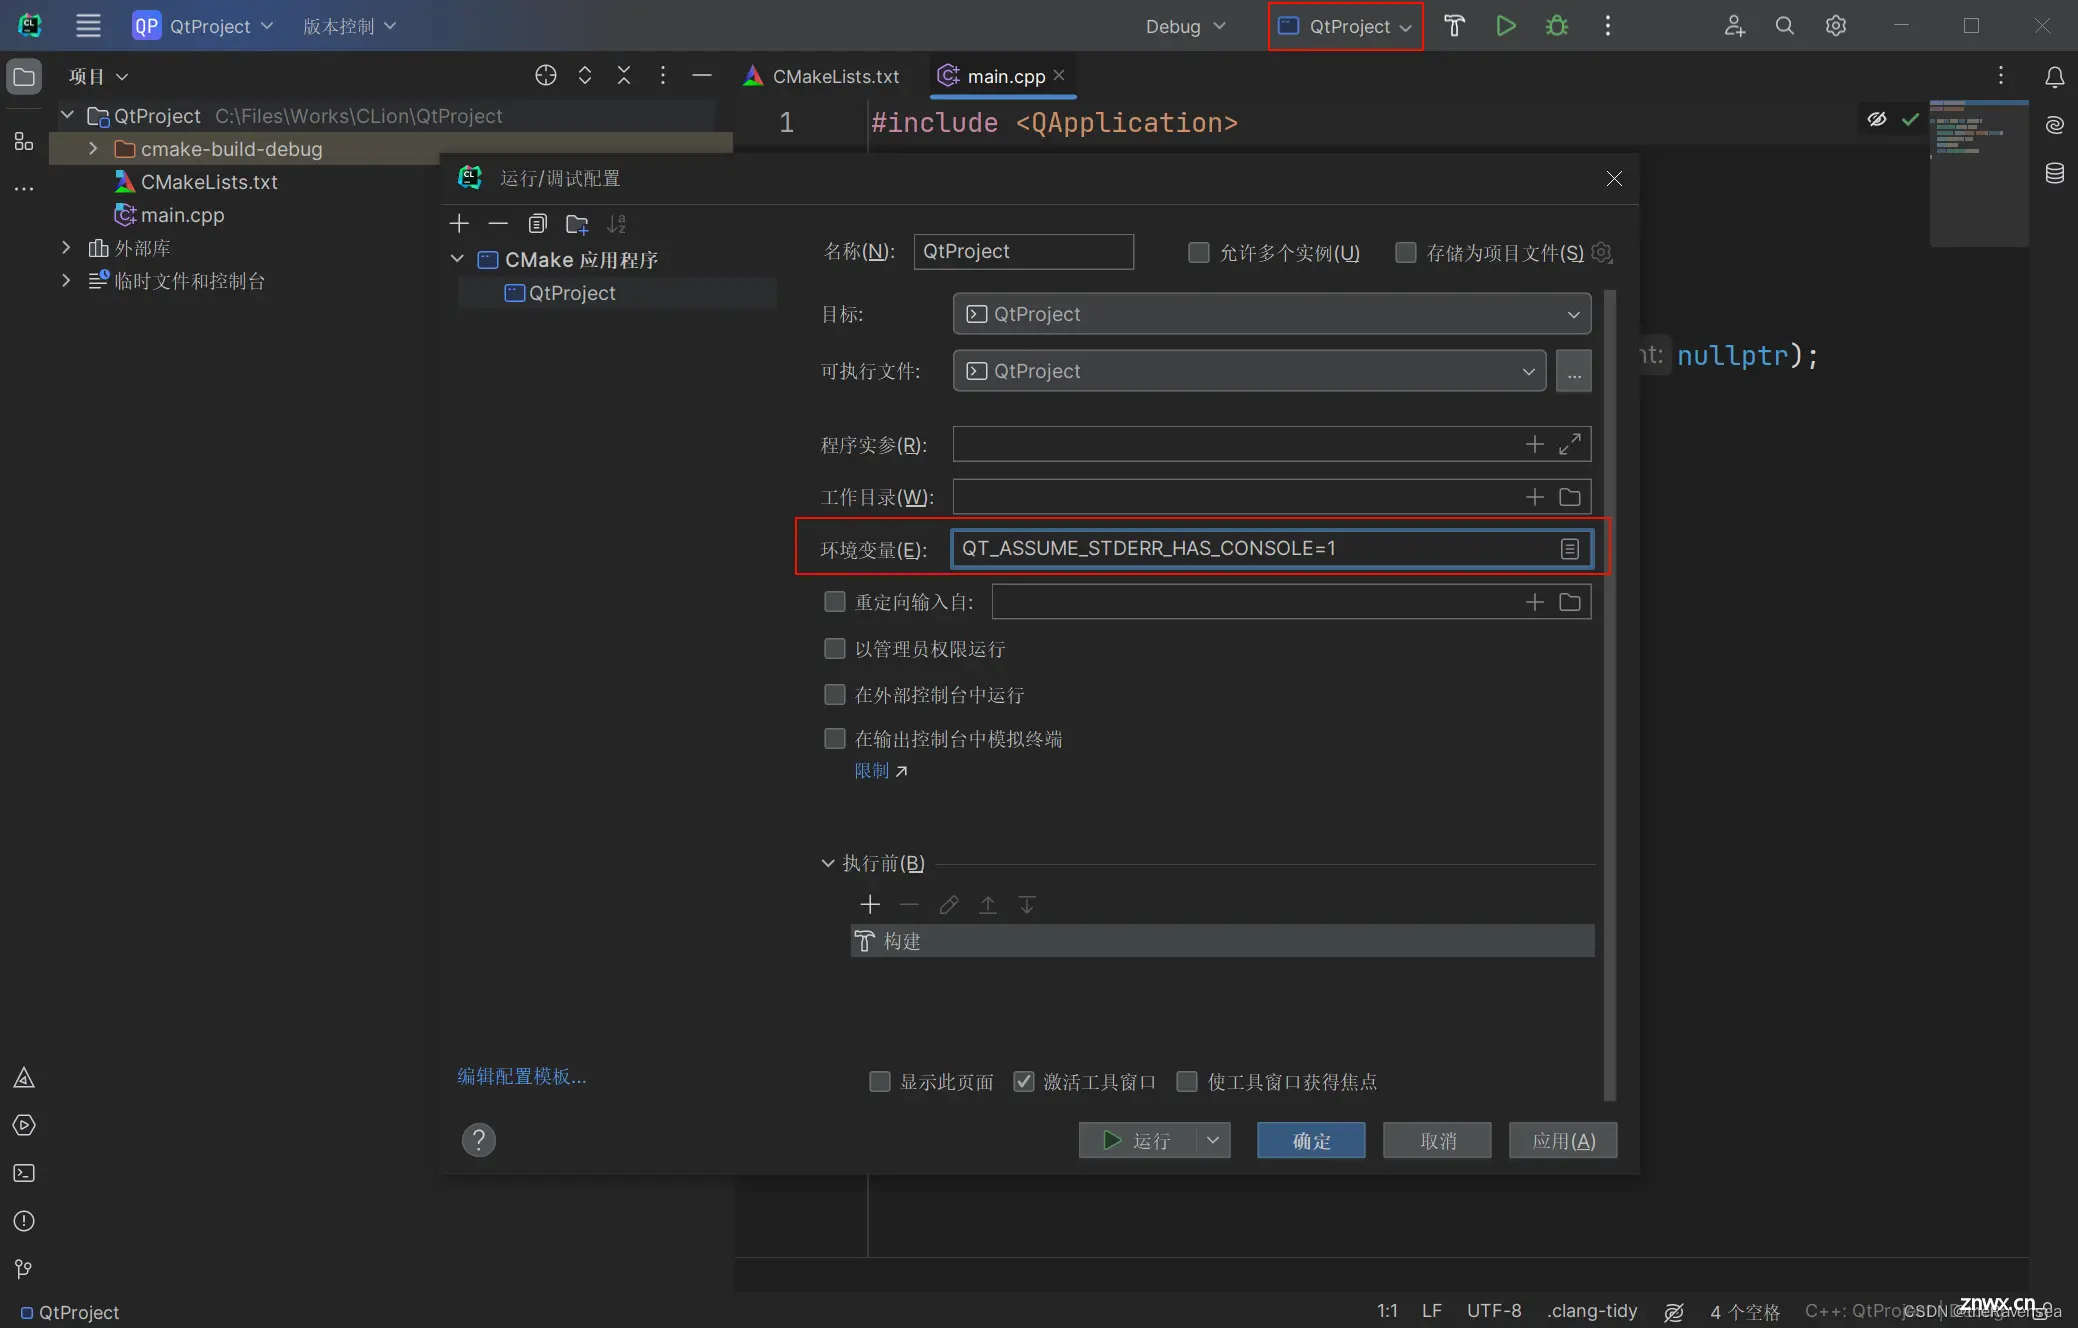Open CMake tool window triangle icon

[x=24, y=1078]
